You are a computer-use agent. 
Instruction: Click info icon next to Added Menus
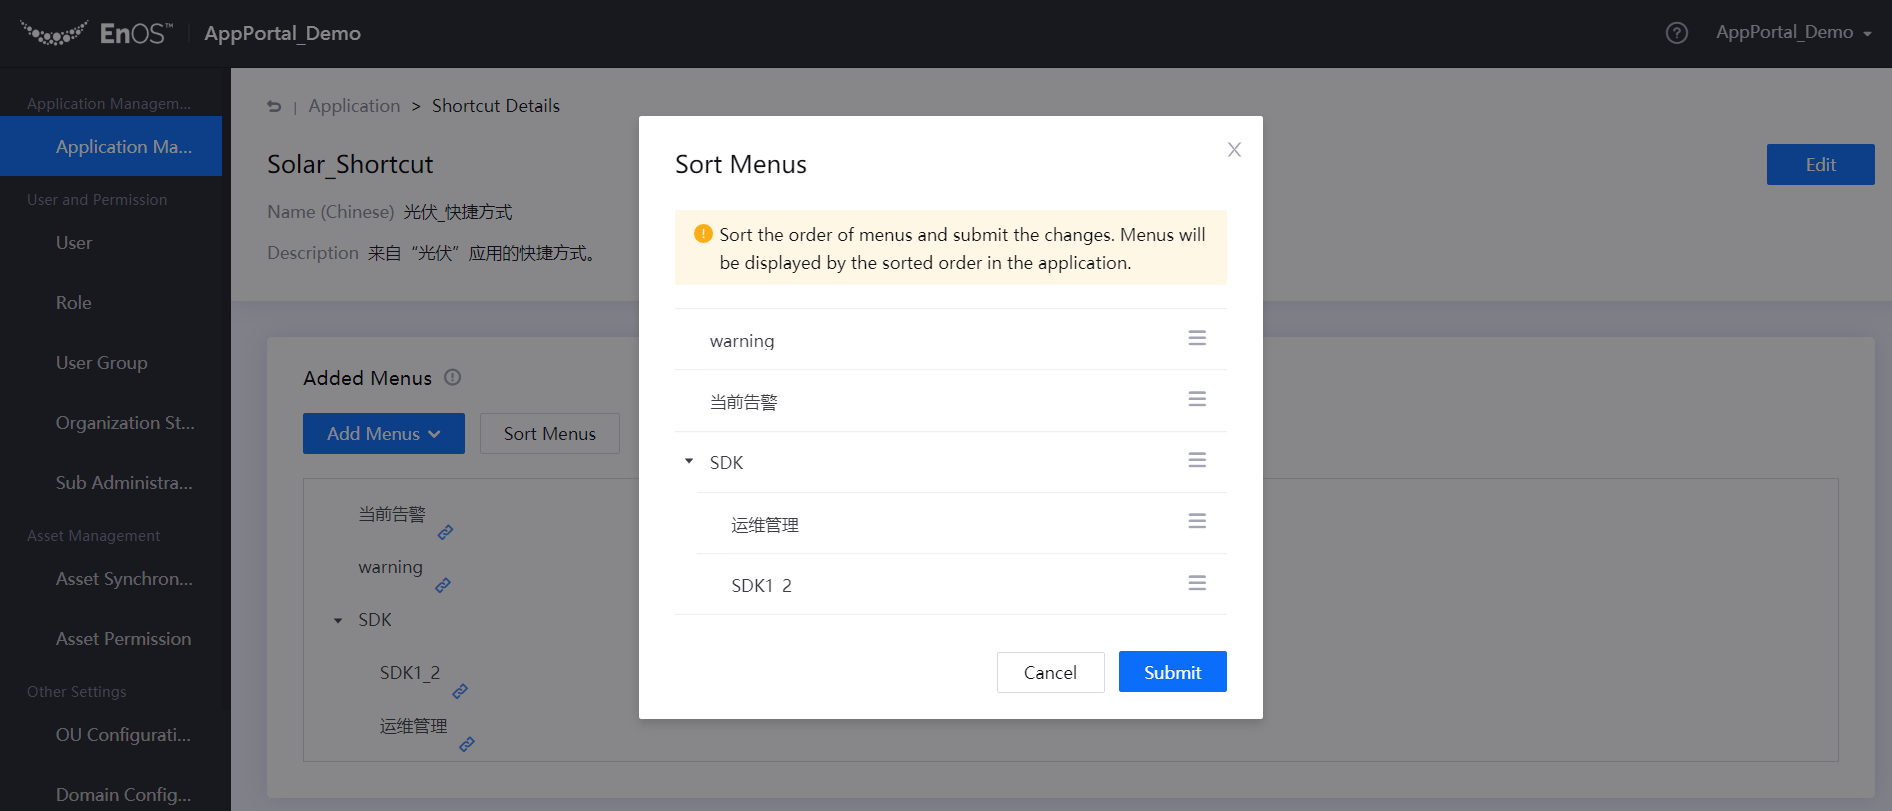pos(452,377)
